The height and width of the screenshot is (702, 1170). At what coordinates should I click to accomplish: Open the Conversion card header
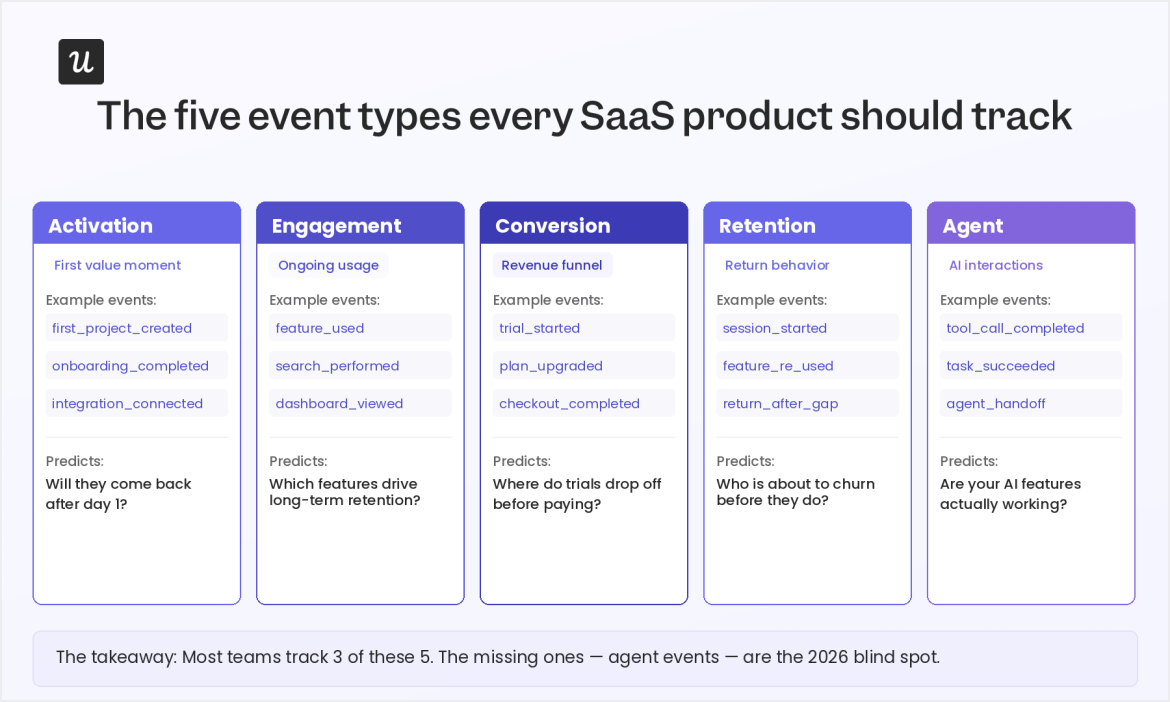(584, 223)
